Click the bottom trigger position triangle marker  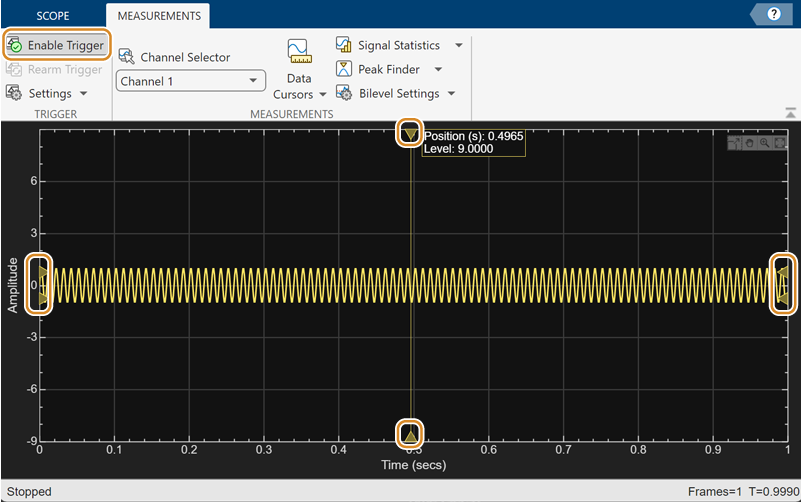410,434
